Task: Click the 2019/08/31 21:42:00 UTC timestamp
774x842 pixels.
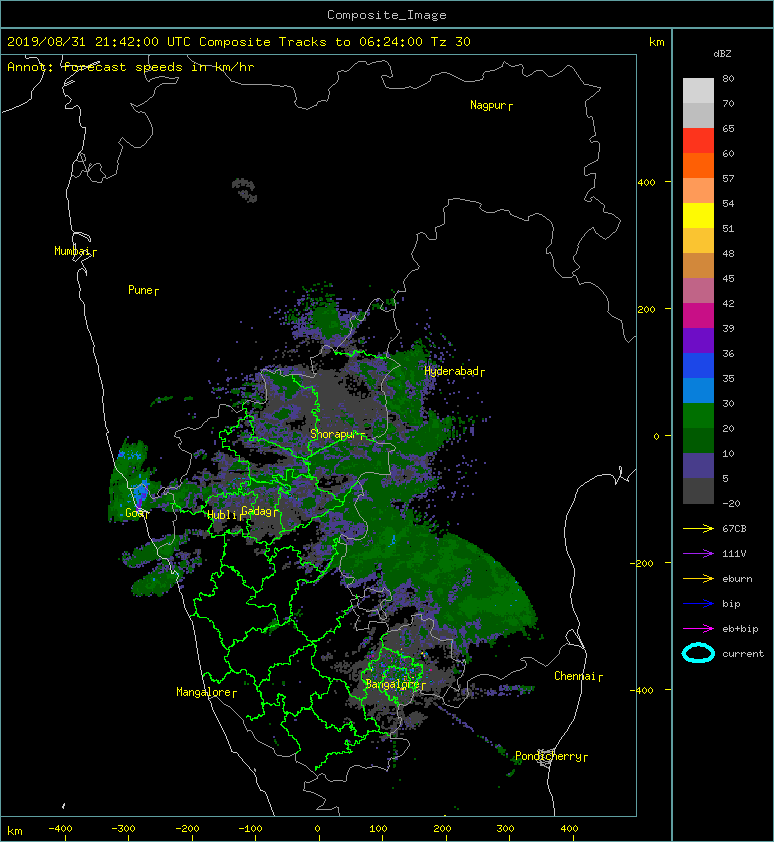Action: click(98, 42)
